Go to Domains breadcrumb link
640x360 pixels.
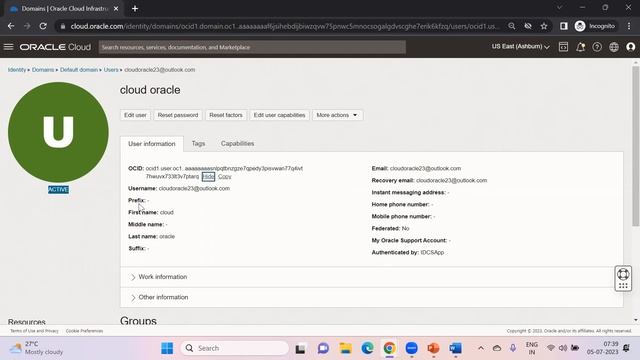[x=43, y=70]
